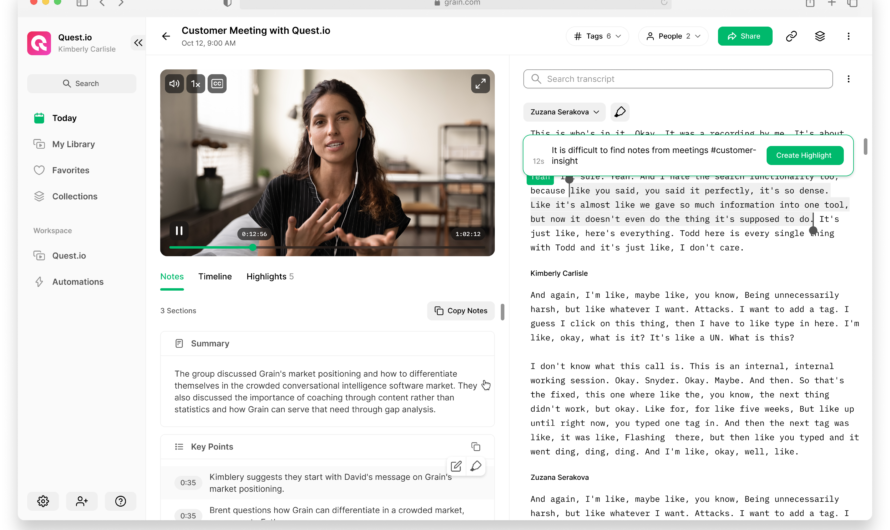Click the Quest.io workspace logo
890x530 pixels.
[x=39, y=43]
